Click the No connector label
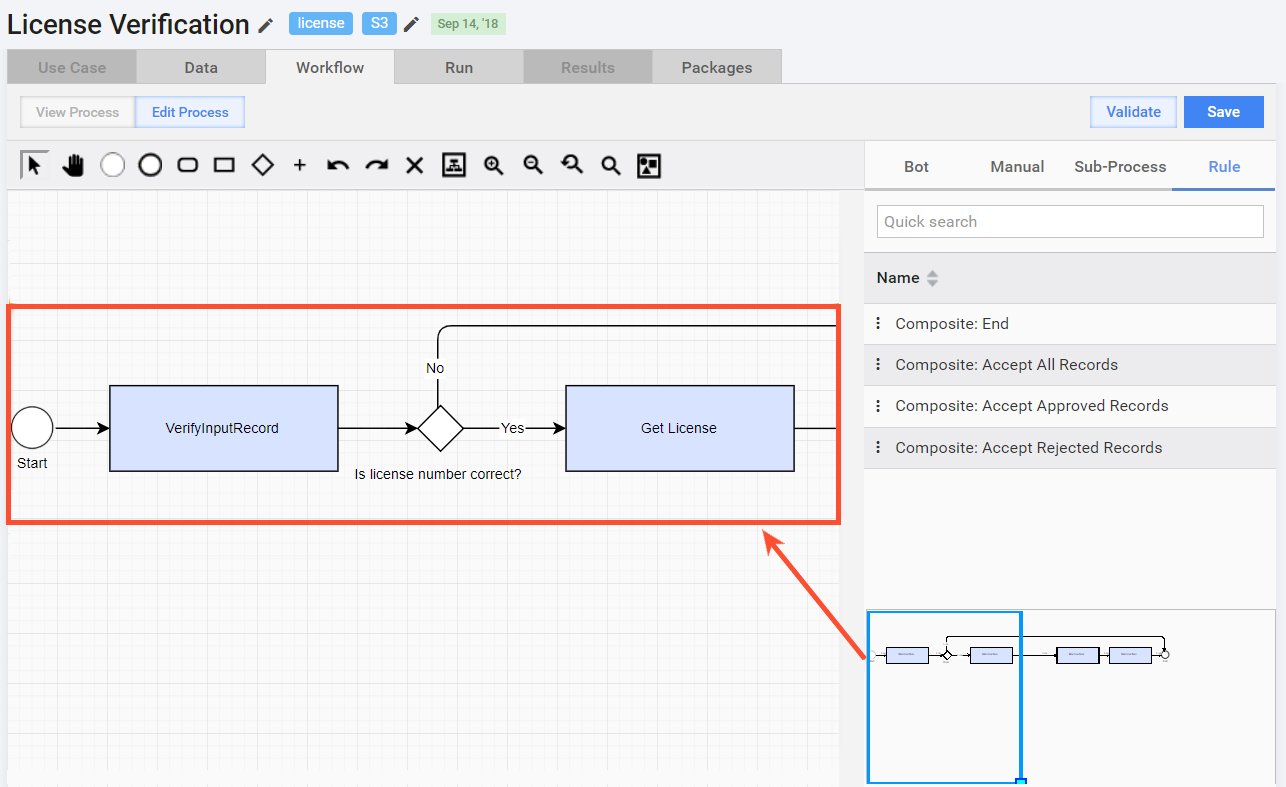 435,368
